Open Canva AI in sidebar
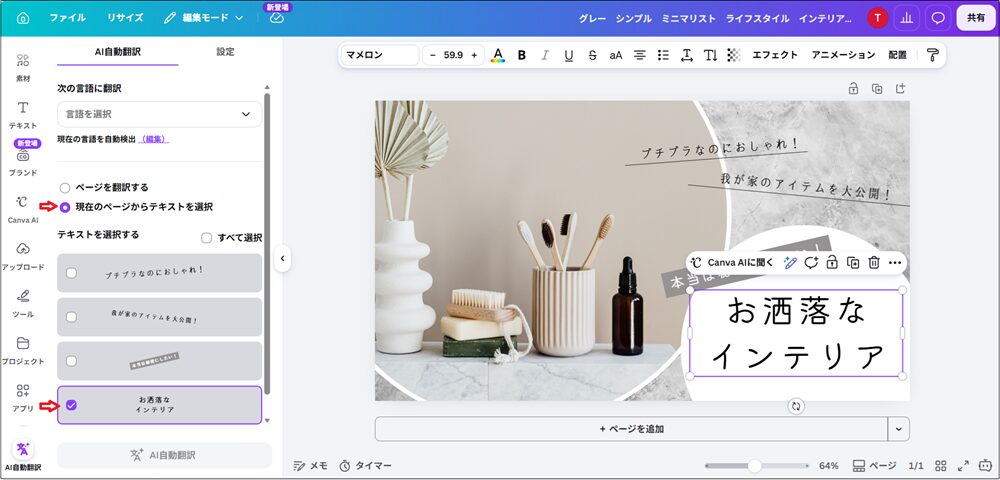This screenshot has height=480, width=1000. (x=23, y=209)
